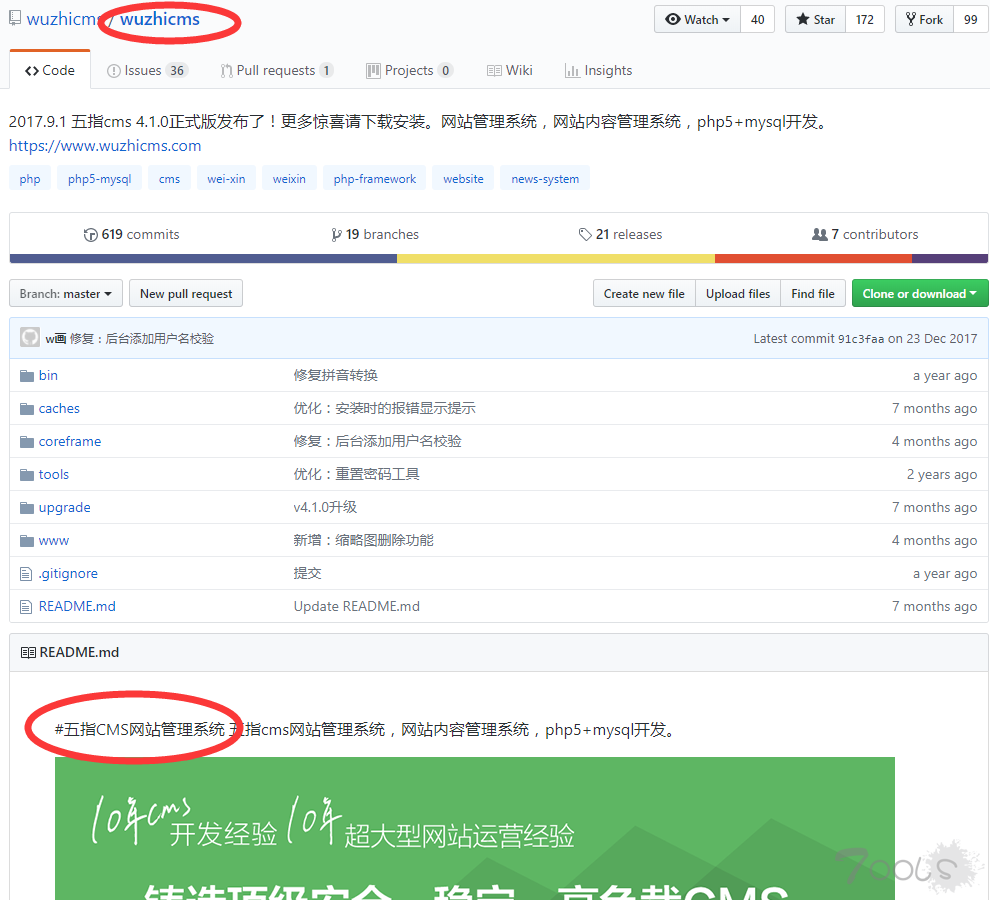Select the cms topic tag
Viewport: 990px width, 900px height.
tap(169, 179)
